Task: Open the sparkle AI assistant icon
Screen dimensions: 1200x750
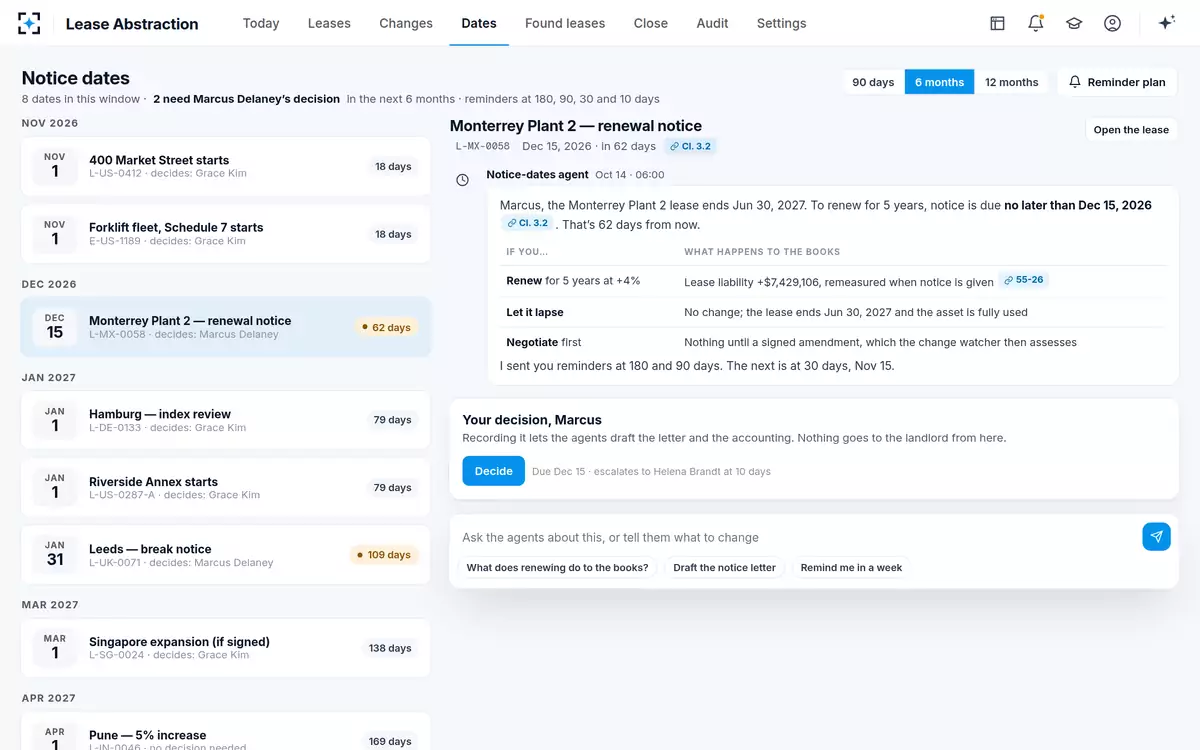Action: tap(1166, 23)
